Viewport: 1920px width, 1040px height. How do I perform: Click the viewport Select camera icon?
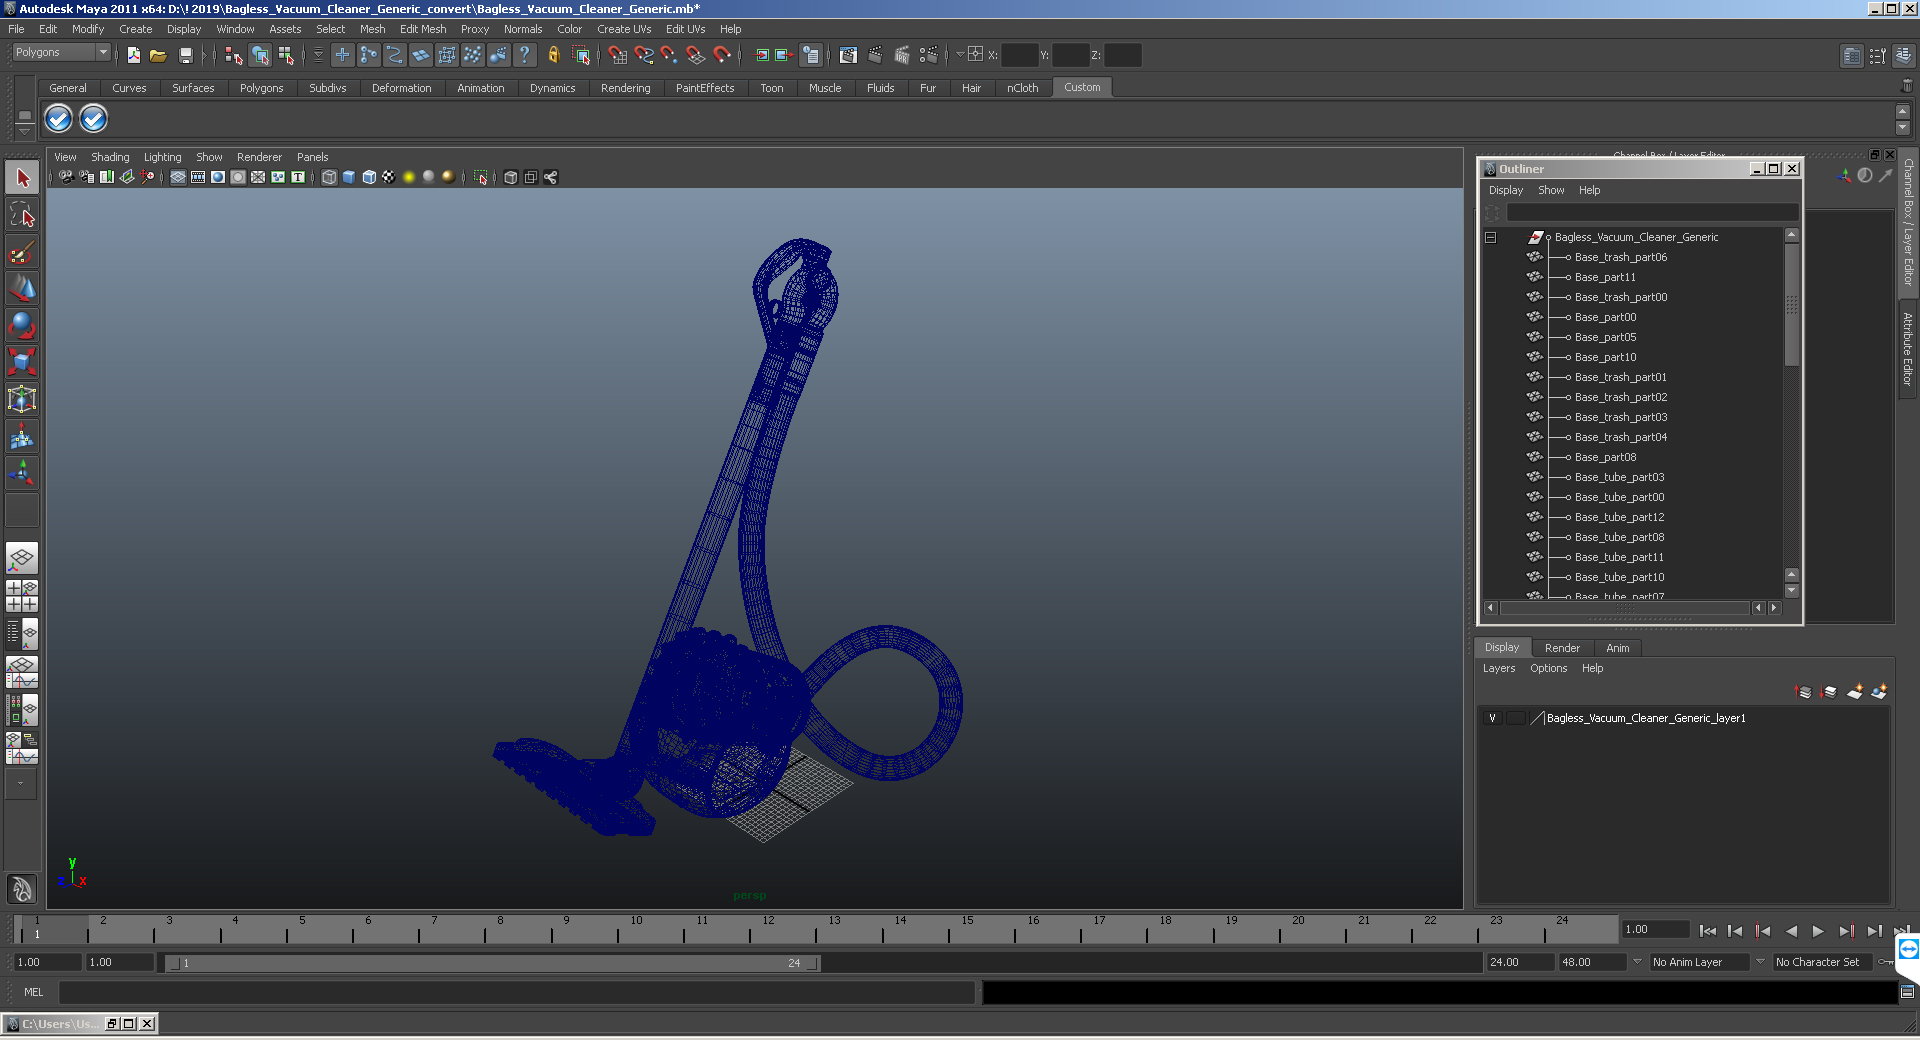66,177
